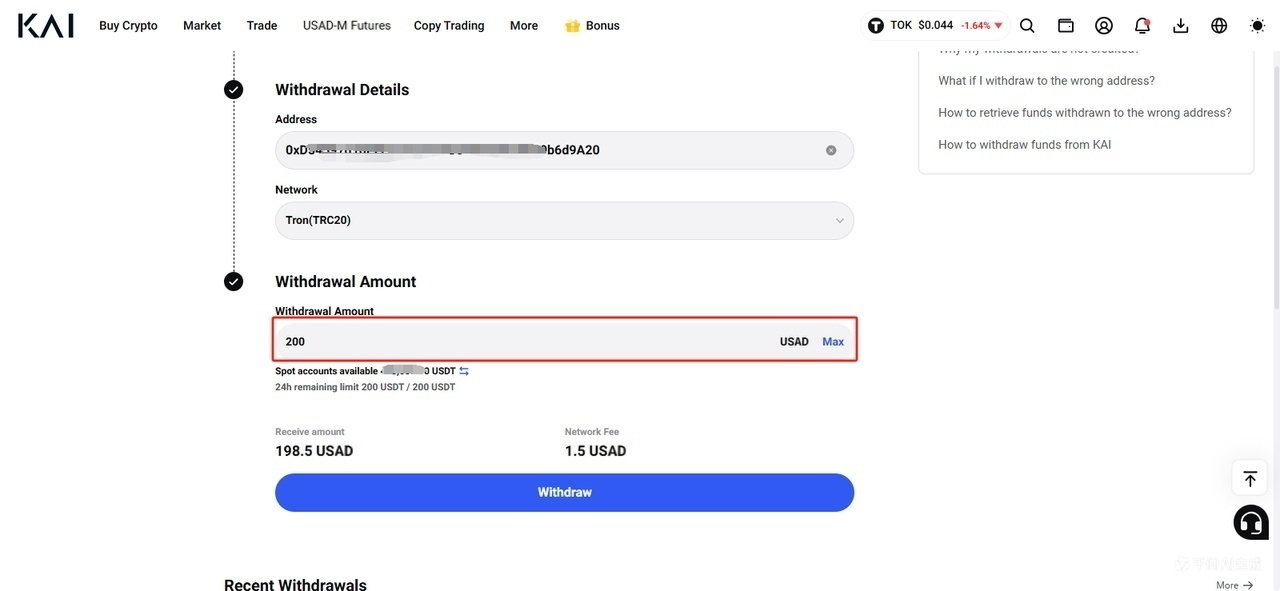Click the download app icon

click(x=1181, y=26)
